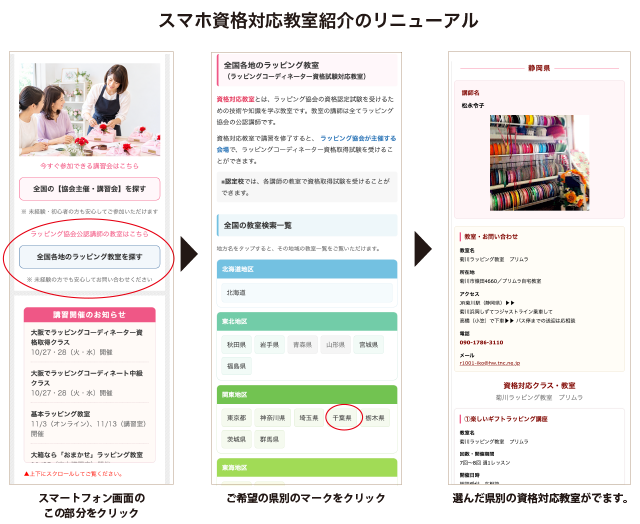This screenshot has width=640, height=524.
Task: Select 山形県 prefecture button
Action: [336, 345]
